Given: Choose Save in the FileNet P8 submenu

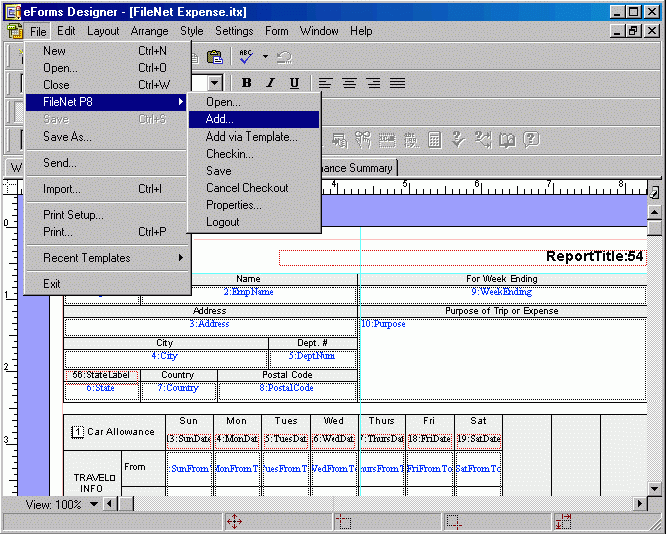Looking at the screenshot, I should [x=254, y=171].
